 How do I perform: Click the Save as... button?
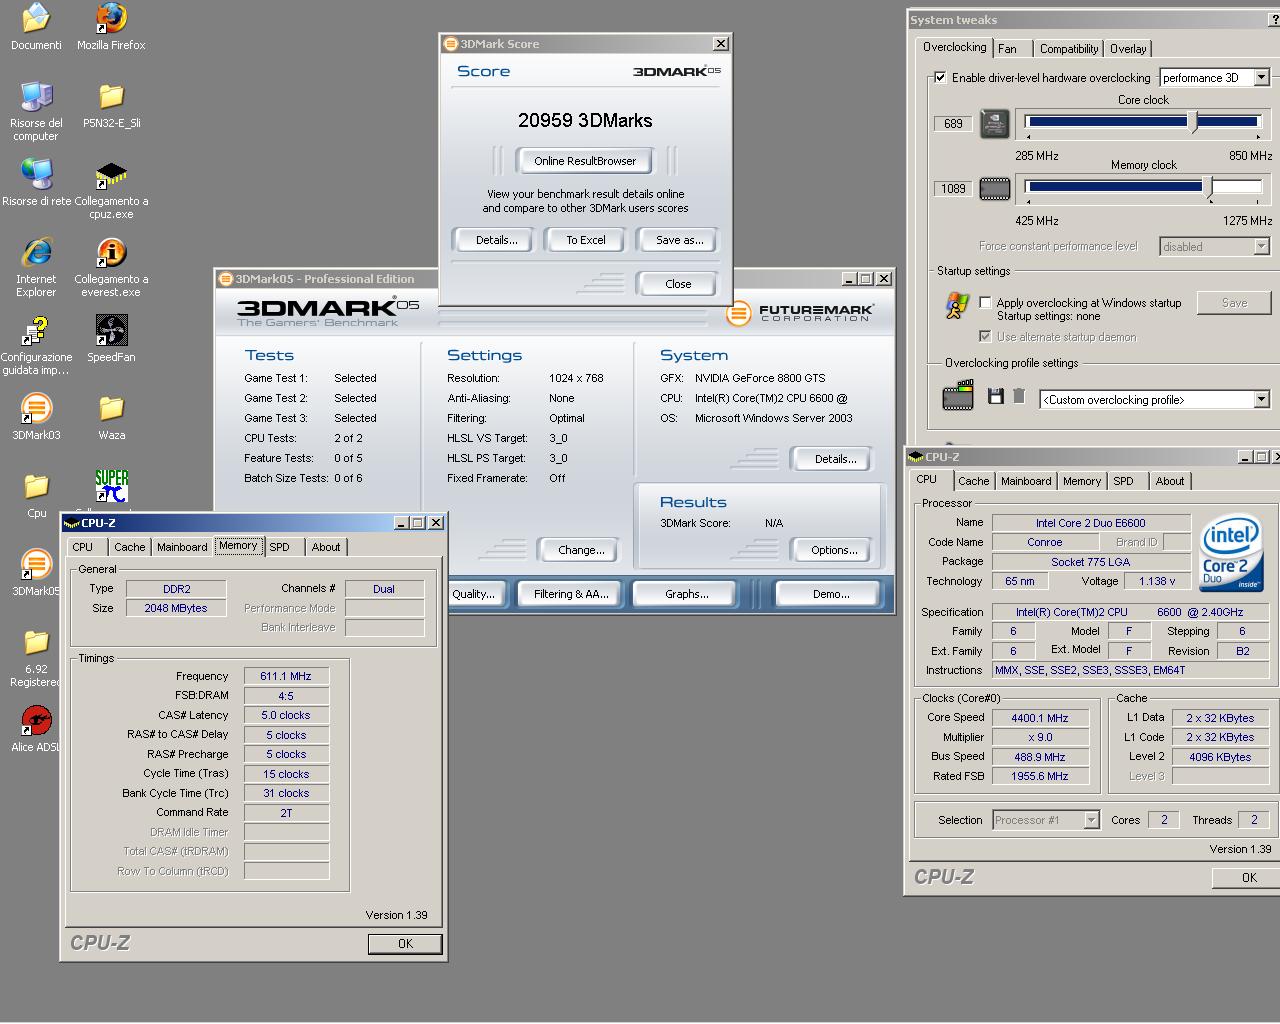[679, 240]
